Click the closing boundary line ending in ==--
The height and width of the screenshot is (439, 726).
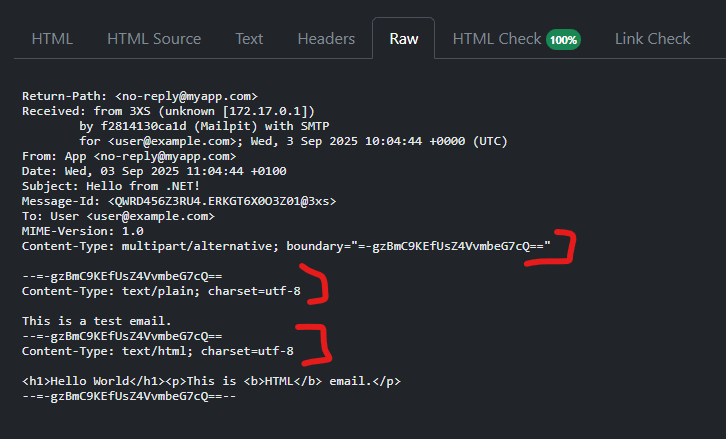(129, 396)
